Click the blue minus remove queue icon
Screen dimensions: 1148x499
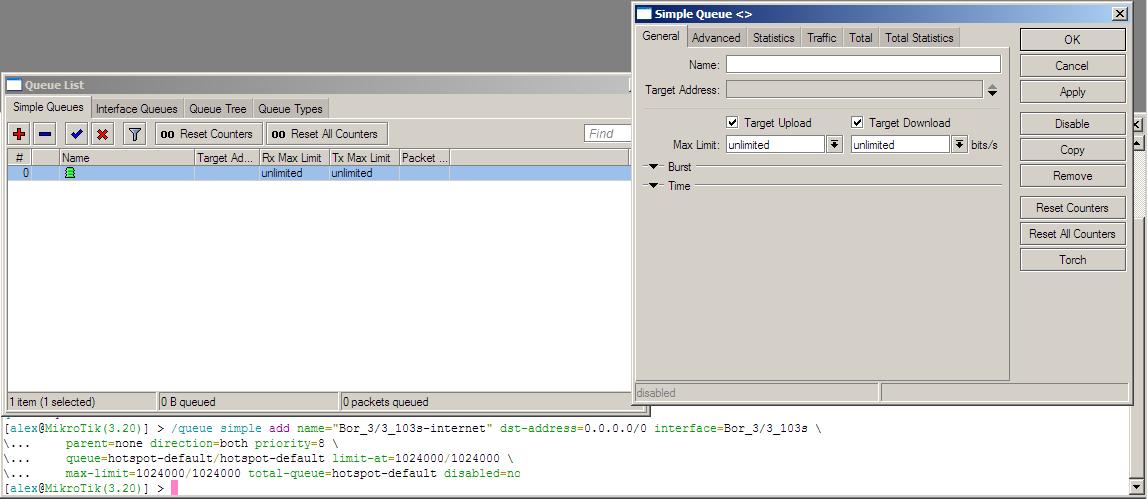(x=45, y=134)
